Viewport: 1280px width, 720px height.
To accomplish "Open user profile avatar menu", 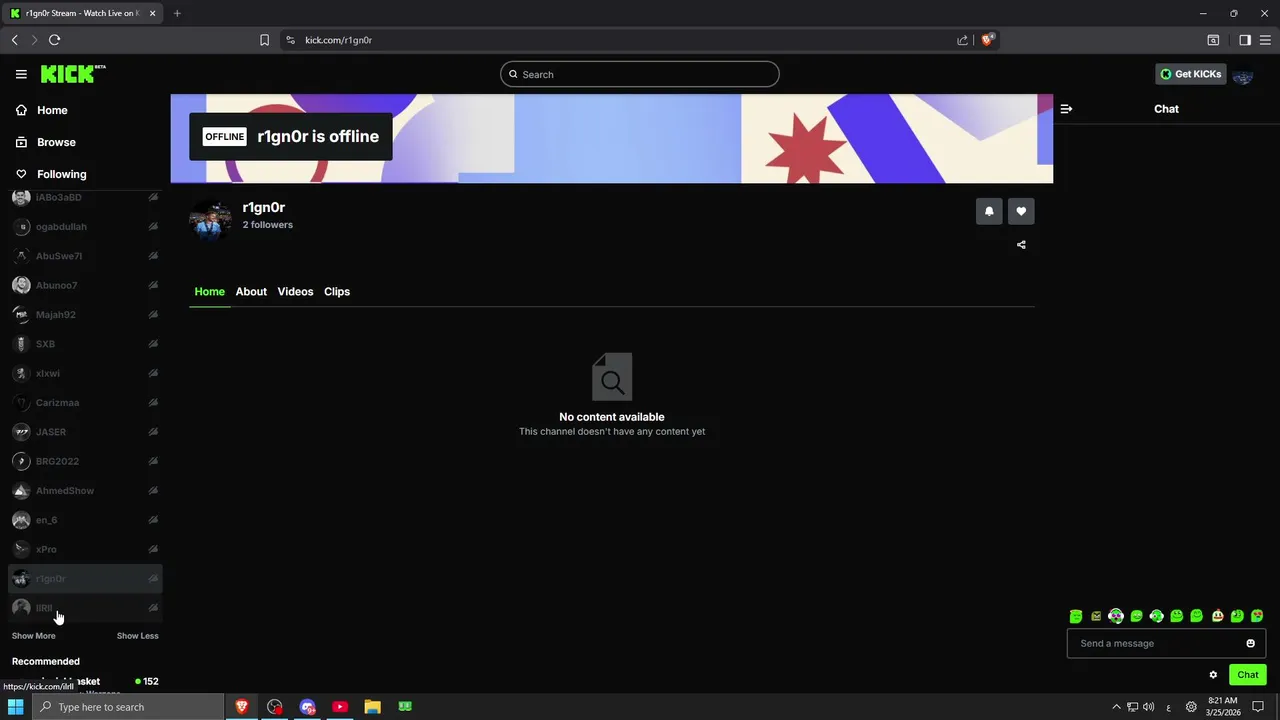I will [1243, 74].
